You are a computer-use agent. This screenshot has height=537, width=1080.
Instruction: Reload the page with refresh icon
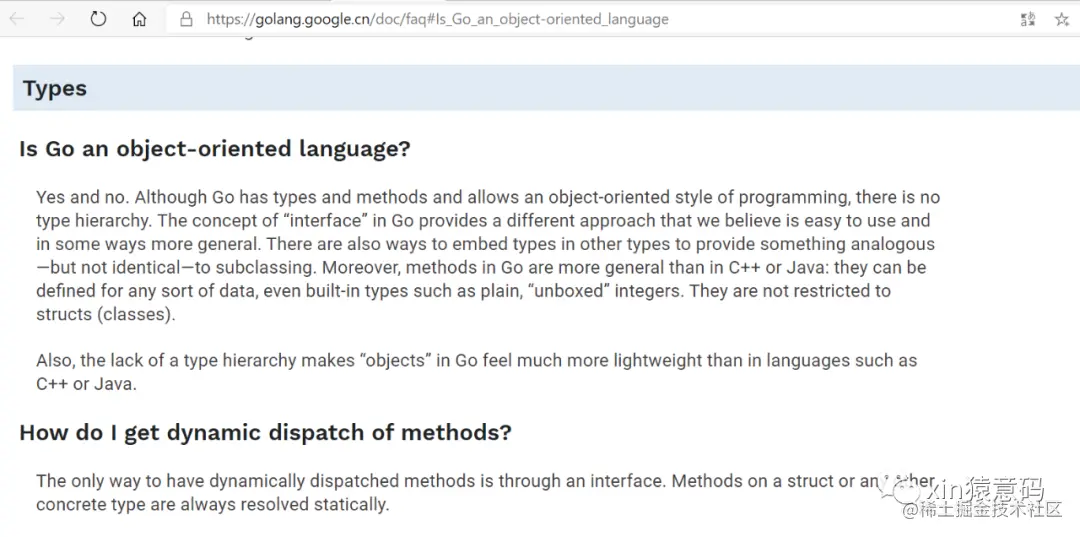(98, 19)
